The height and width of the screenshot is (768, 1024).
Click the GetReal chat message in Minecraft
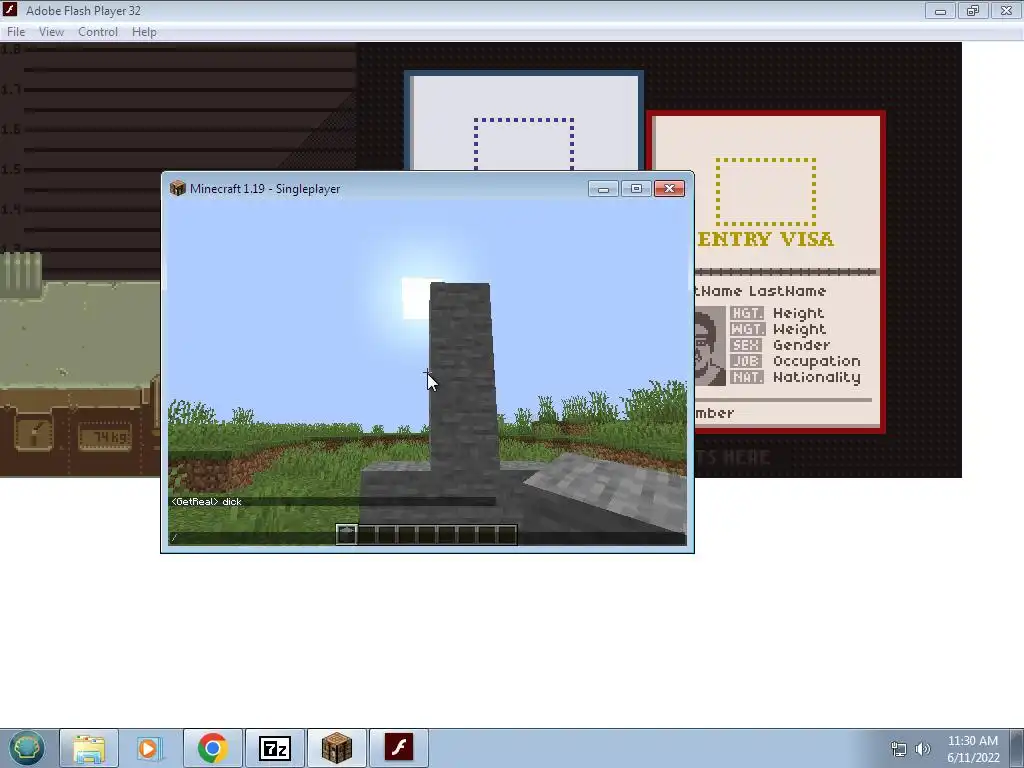pyautogui.click(x=206, y=502)
